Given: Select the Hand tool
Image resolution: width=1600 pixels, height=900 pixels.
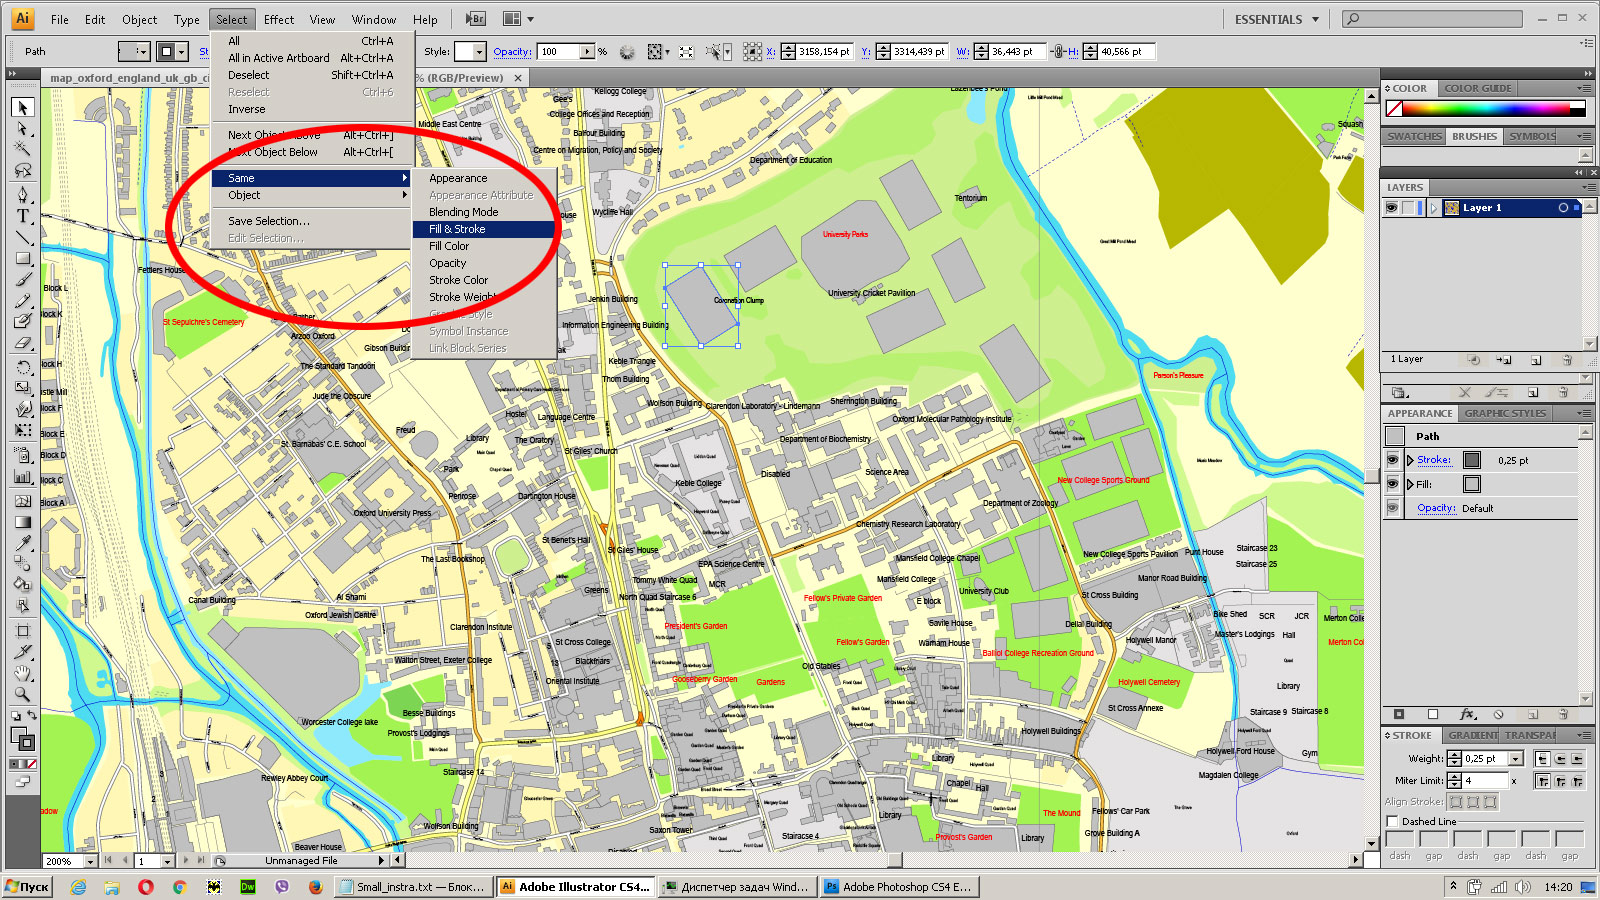Looking at the screenshot, I should pyautogui.click(x=22, y=672).
